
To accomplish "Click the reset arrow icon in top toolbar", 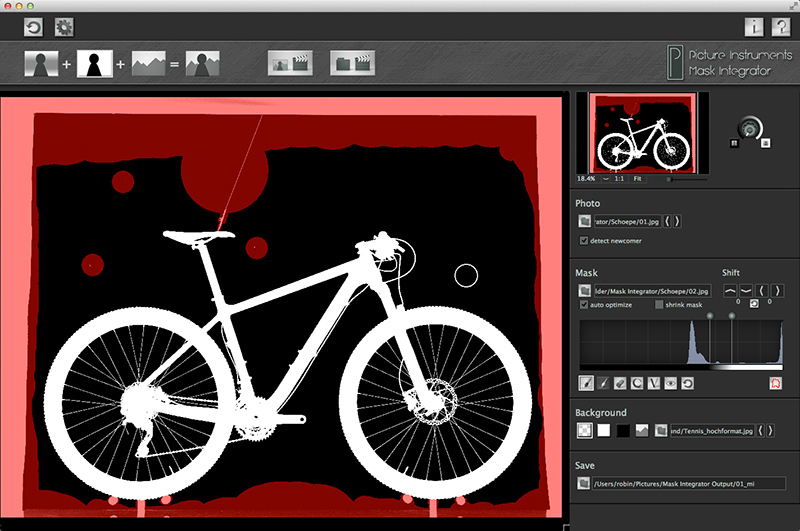I will [x=35, y=27].
